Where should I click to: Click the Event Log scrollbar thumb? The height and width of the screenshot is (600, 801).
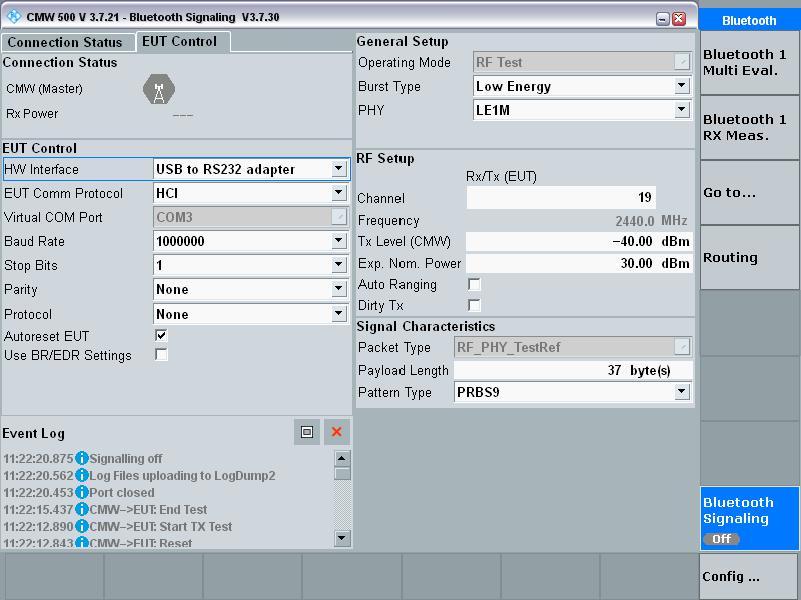[x=342, y=473]
